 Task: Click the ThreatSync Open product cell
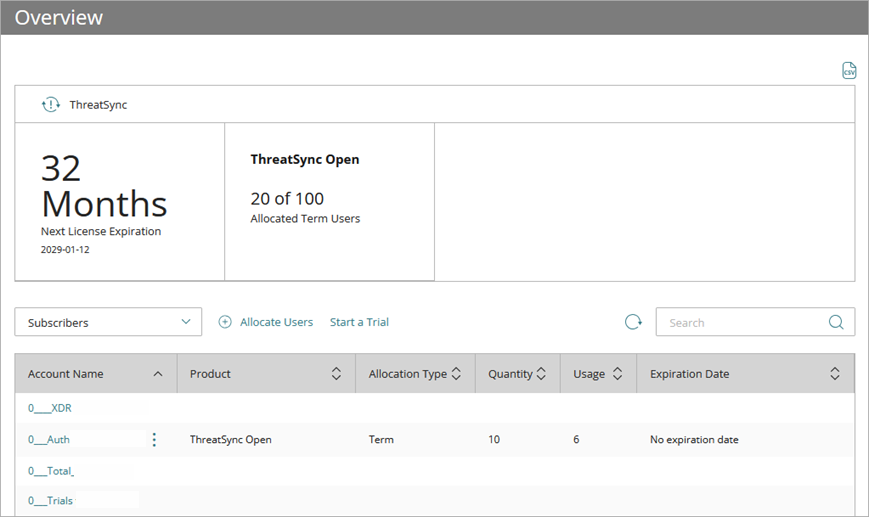click(x=231, y=439)
